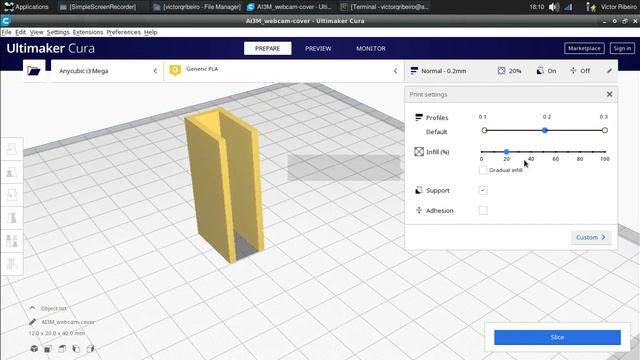Screen dimensions: 640x360
Task: Click the Generic PLA material icon
Action: [x=175, y=70]
